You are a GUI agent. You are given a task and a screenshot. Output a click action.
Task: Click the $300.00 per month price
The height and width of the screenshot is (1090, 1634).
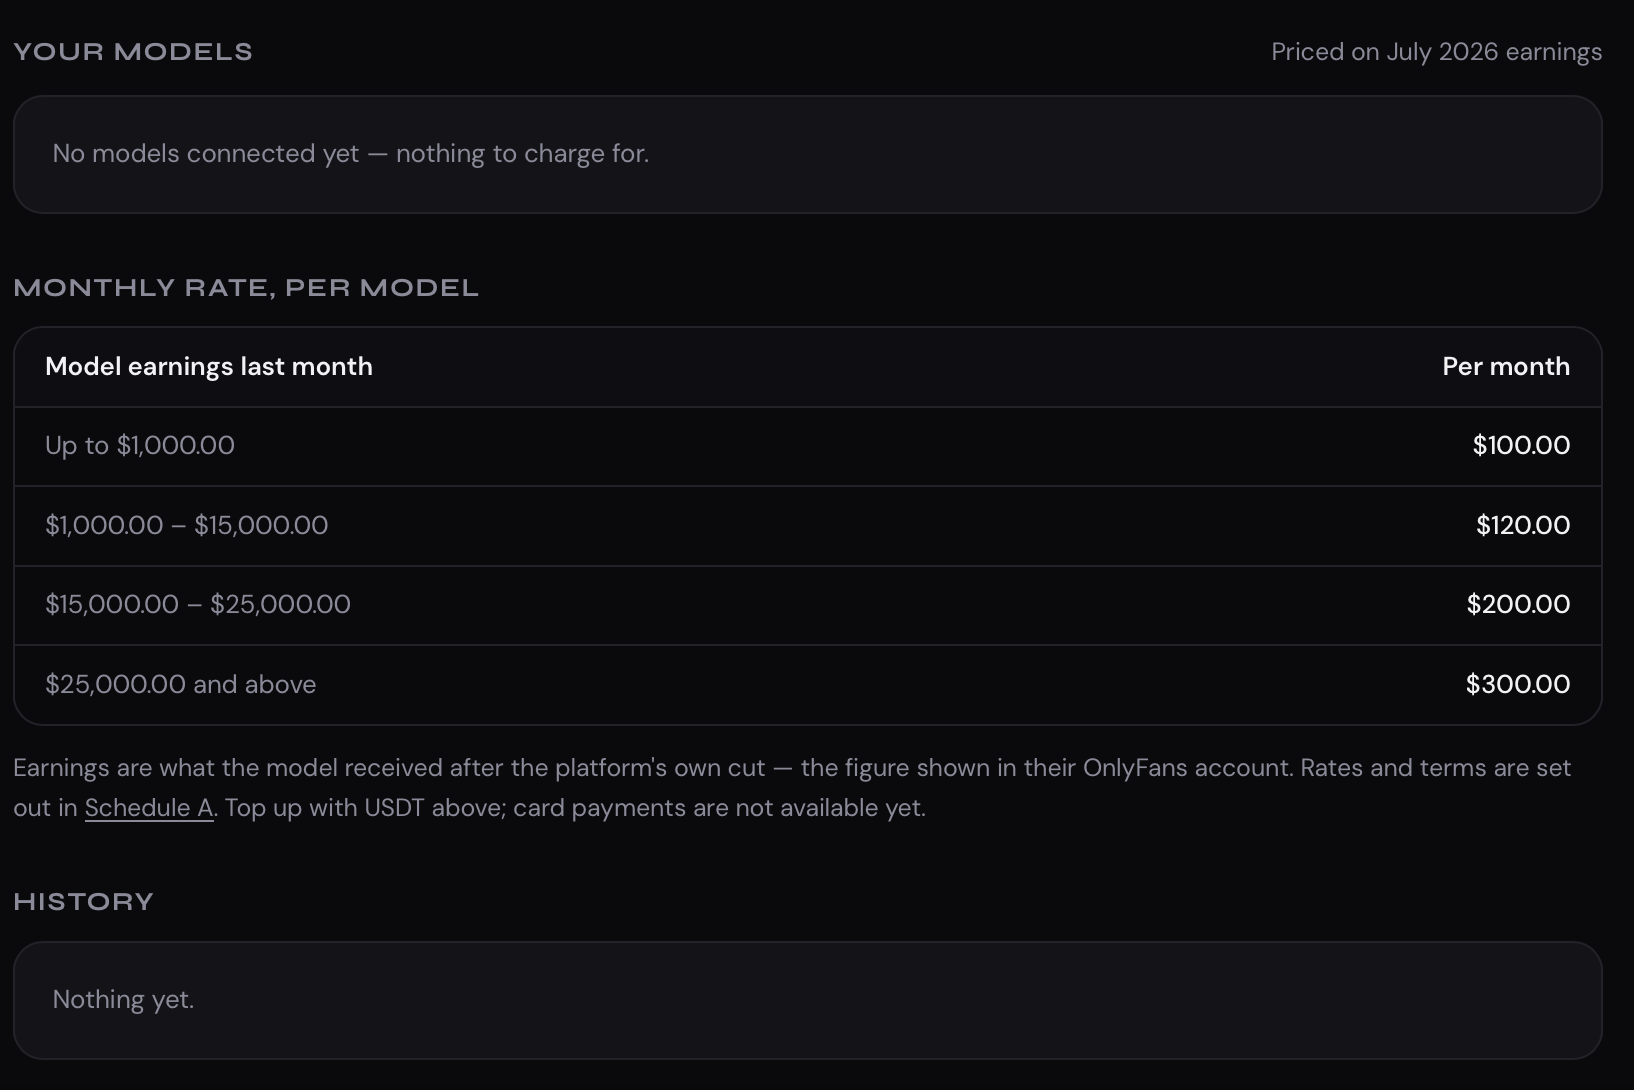(x=1518, y=684)
